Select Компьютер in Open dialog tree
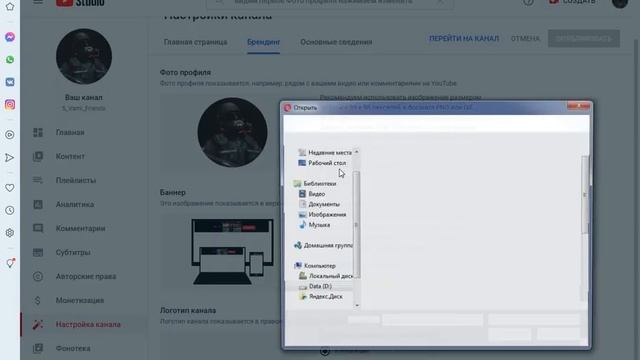Image resolution: width=640 pixels, height=360 pixels. (x=315, y=266)
